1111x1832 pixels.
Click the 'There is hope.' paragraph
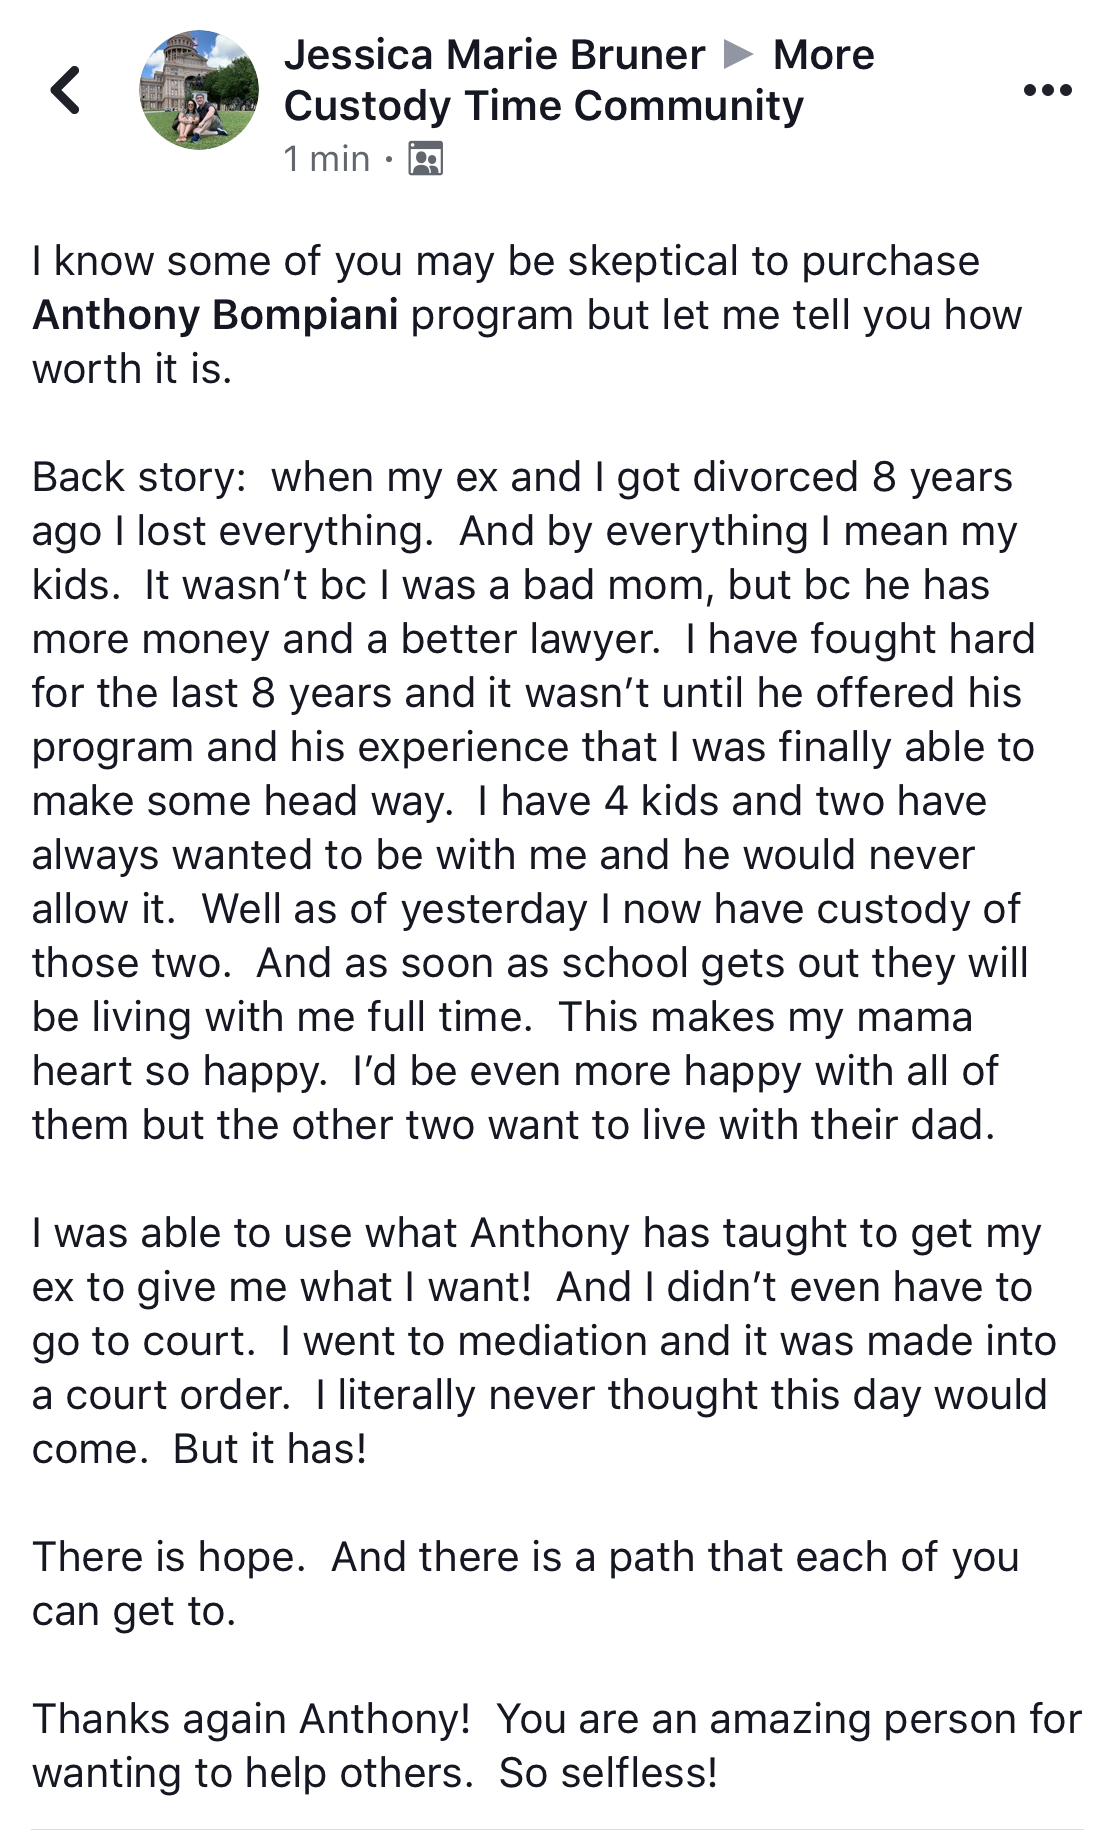[168, 1557]
